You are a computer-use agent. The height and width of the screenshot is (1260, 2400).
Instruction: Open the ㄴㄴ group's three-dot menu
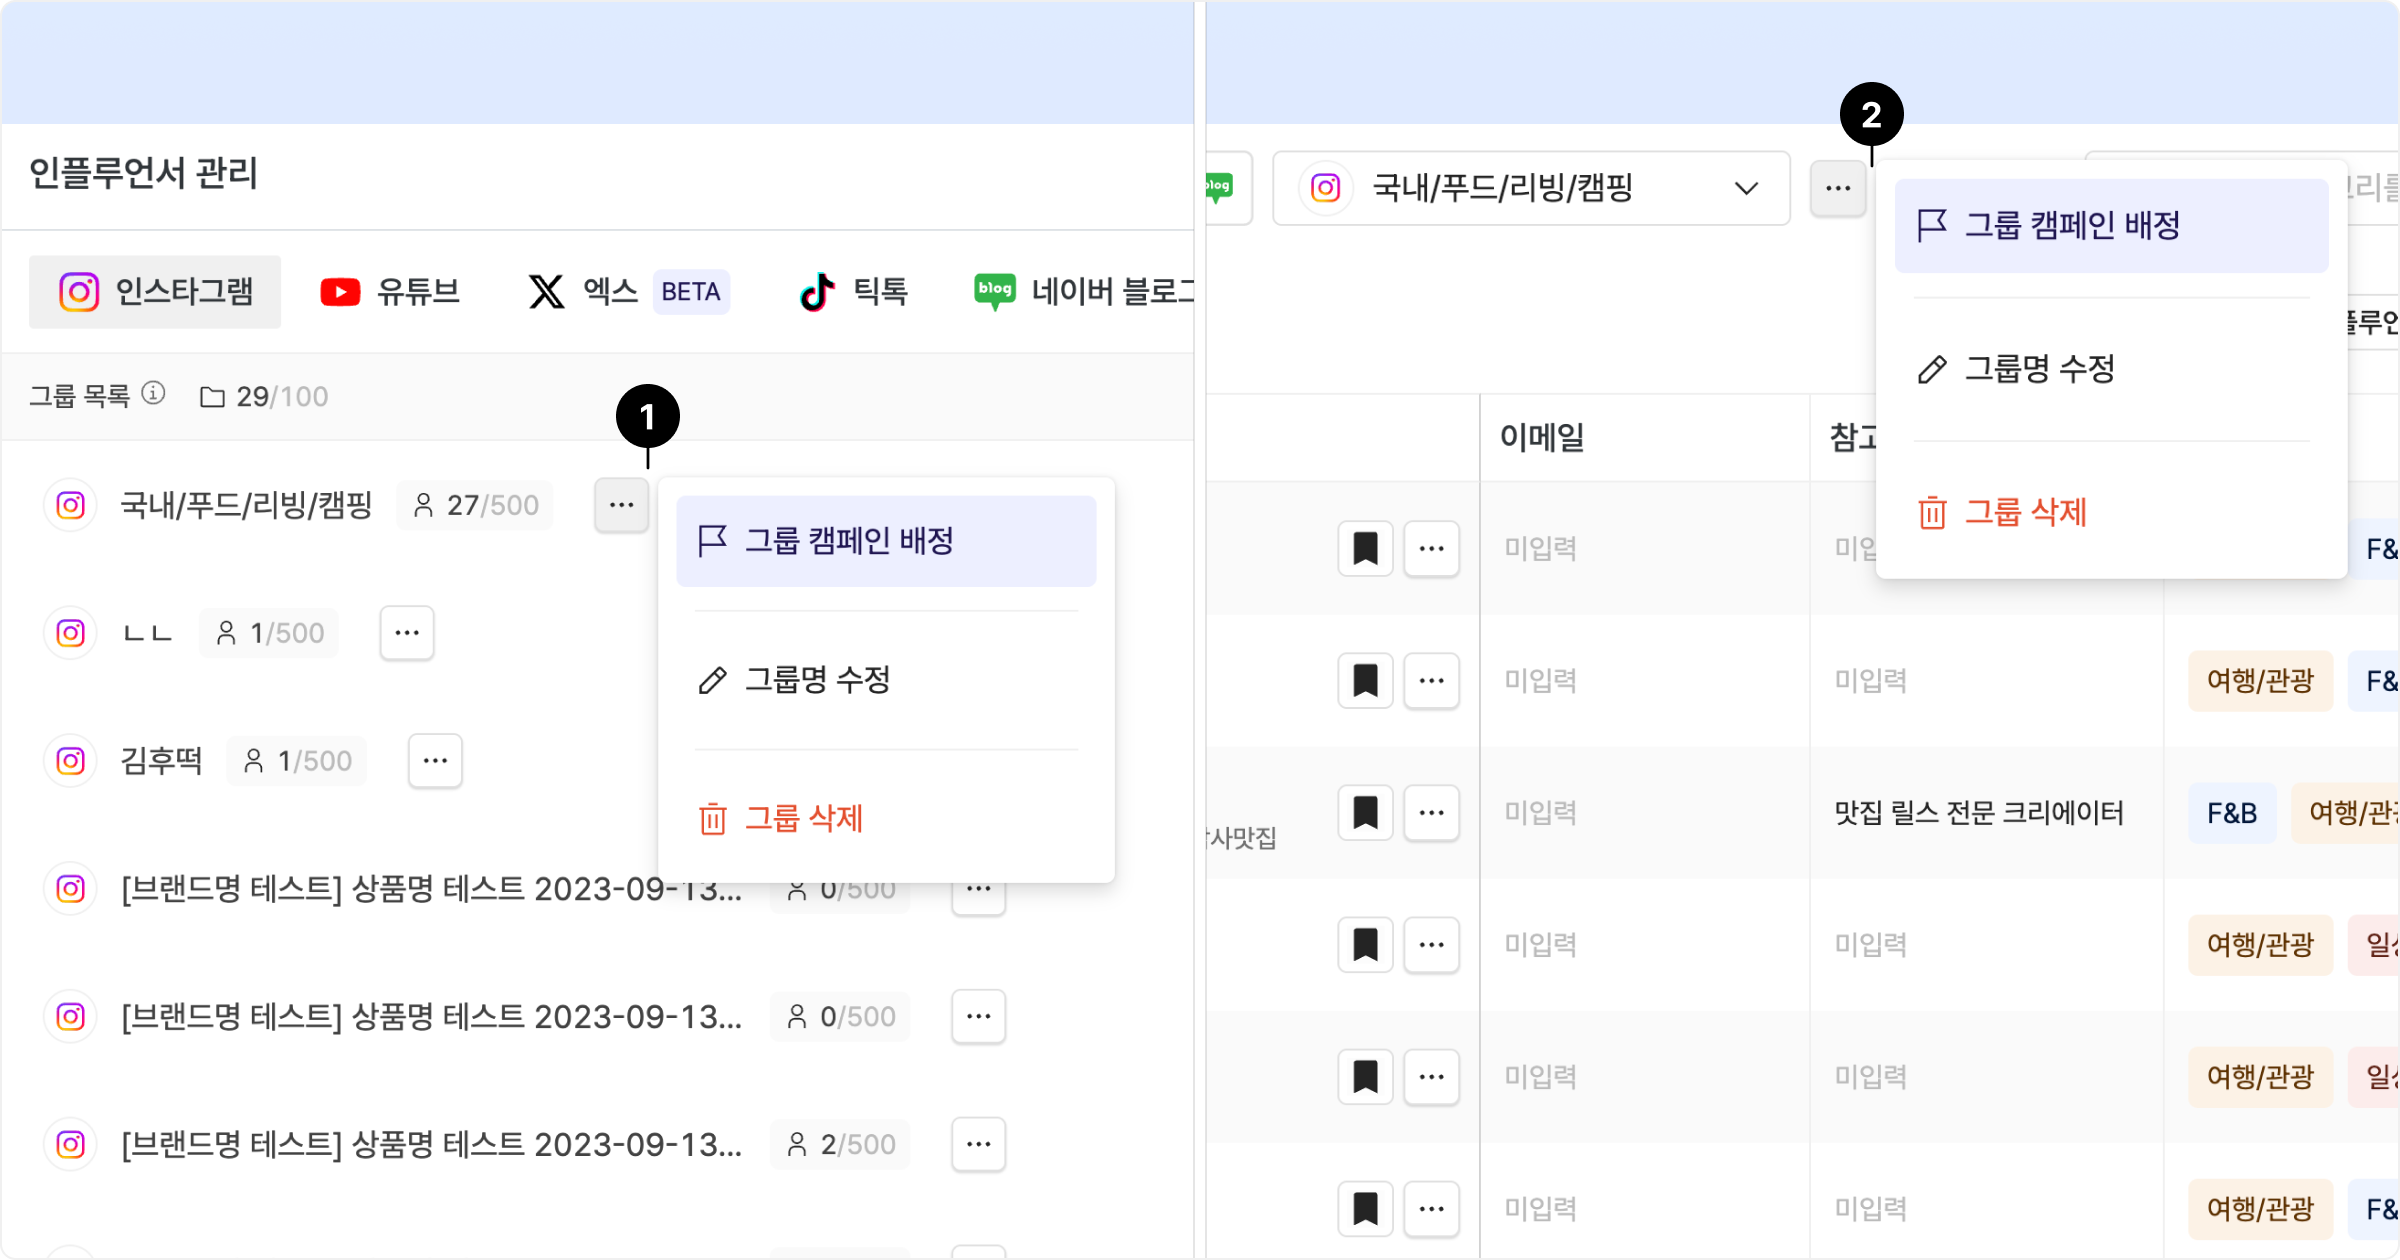[x=407, y=633]
